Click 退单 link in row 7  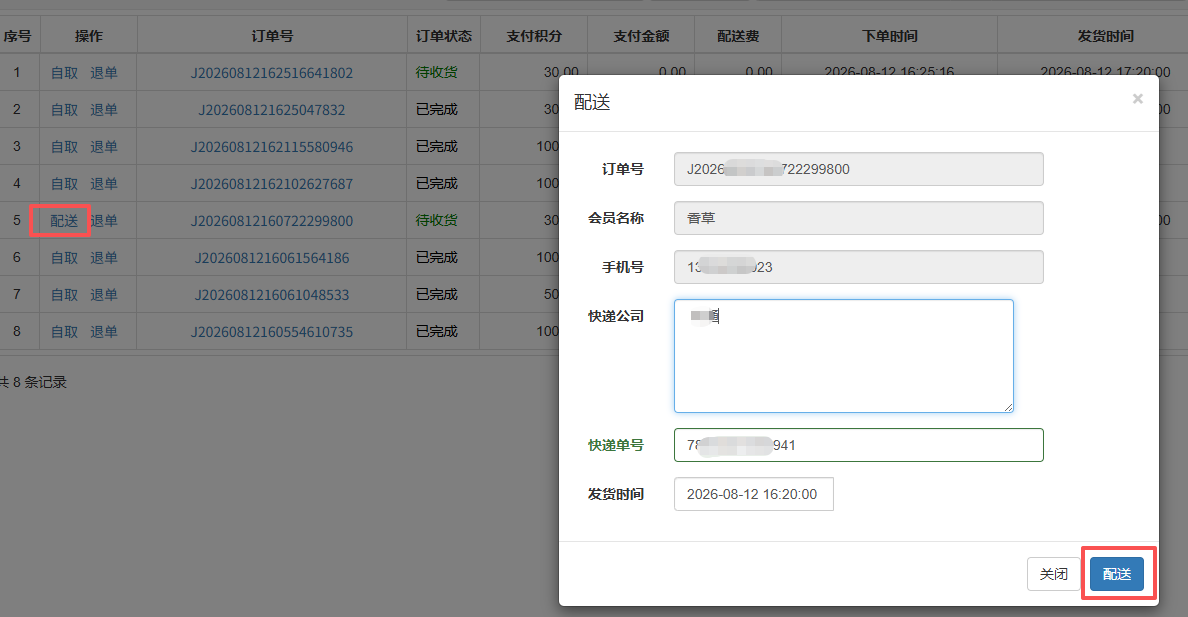pos(104,295)
